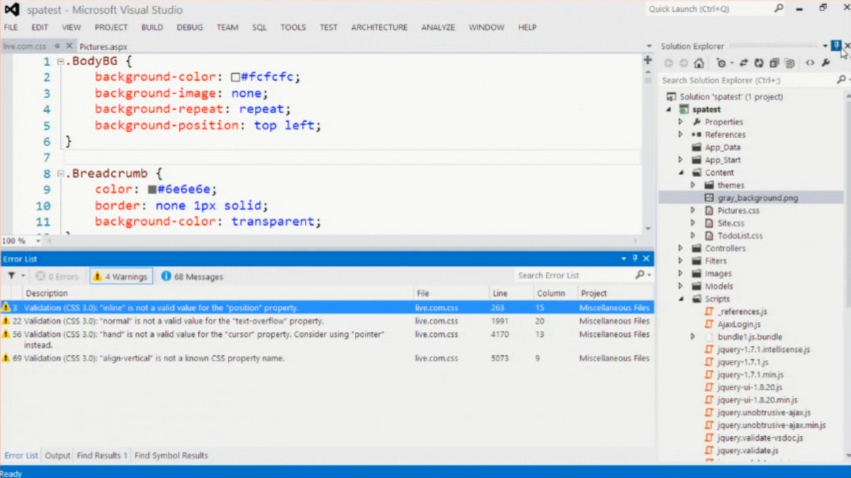The width and height of the screenshot is (851, 478).
Task: Click in the Search Error List field
Action: [x=573, y=275]
